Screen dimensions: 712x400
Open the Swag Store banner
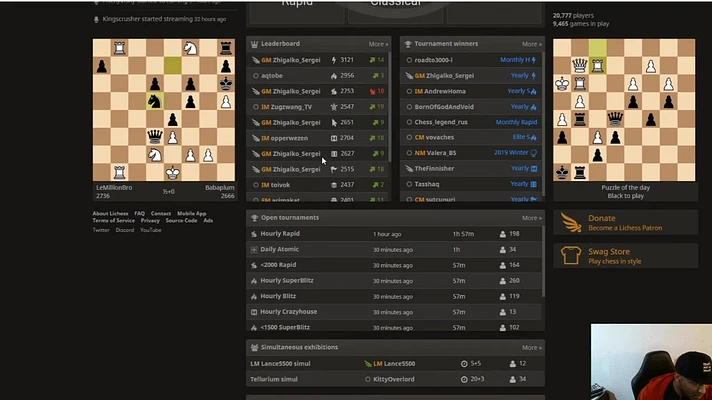click(625, 256)
